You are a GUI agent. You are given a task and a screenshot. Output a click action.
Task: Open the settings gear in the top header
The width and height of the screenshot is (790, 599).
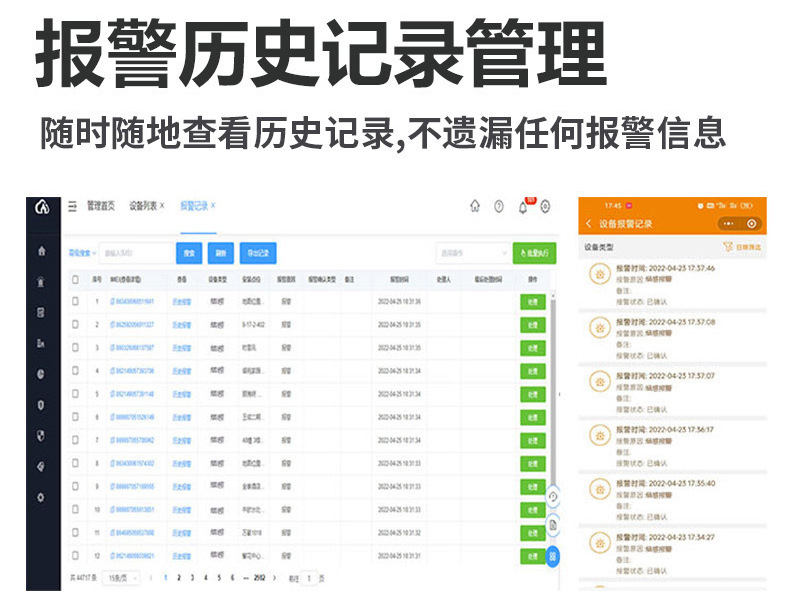coord(545,206)
